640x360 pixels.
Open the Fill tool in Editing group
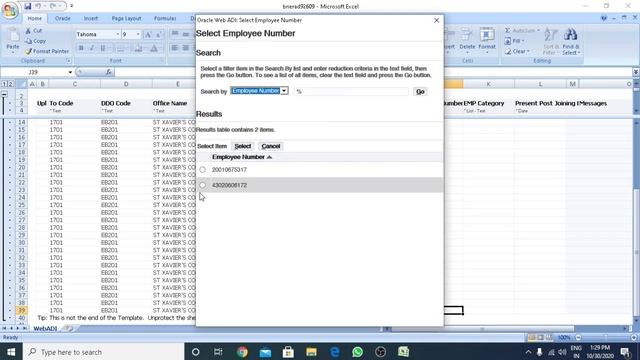(515, 41)
